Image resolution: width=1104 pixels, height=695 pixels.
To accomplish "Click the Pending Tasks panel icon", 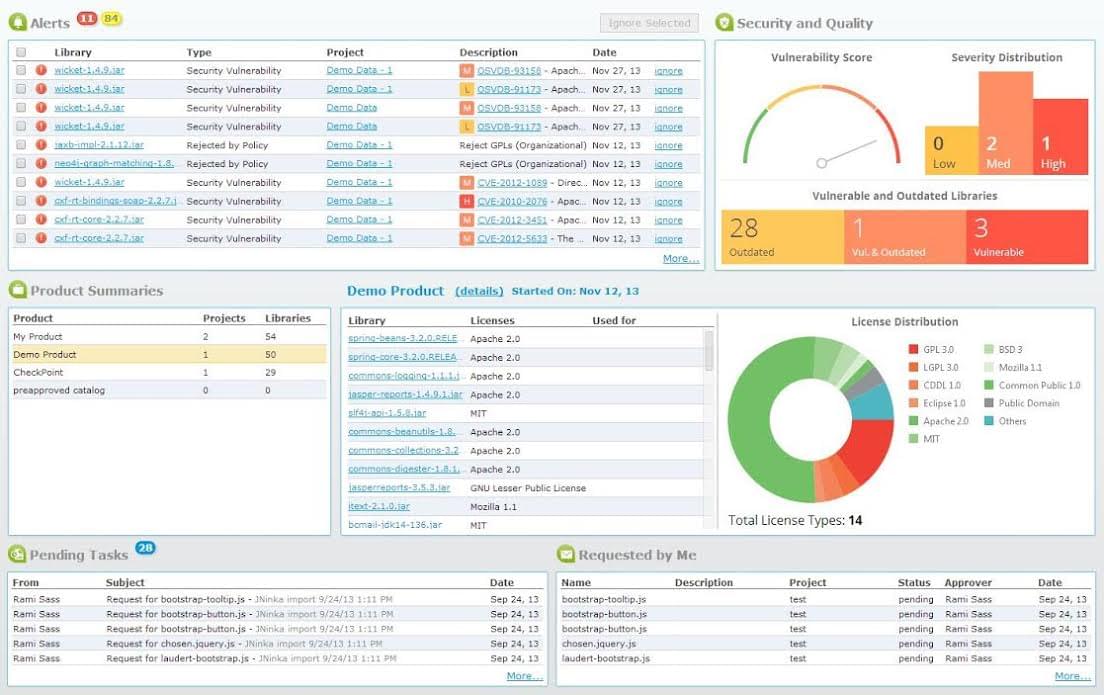I will [x=17, y=554].
